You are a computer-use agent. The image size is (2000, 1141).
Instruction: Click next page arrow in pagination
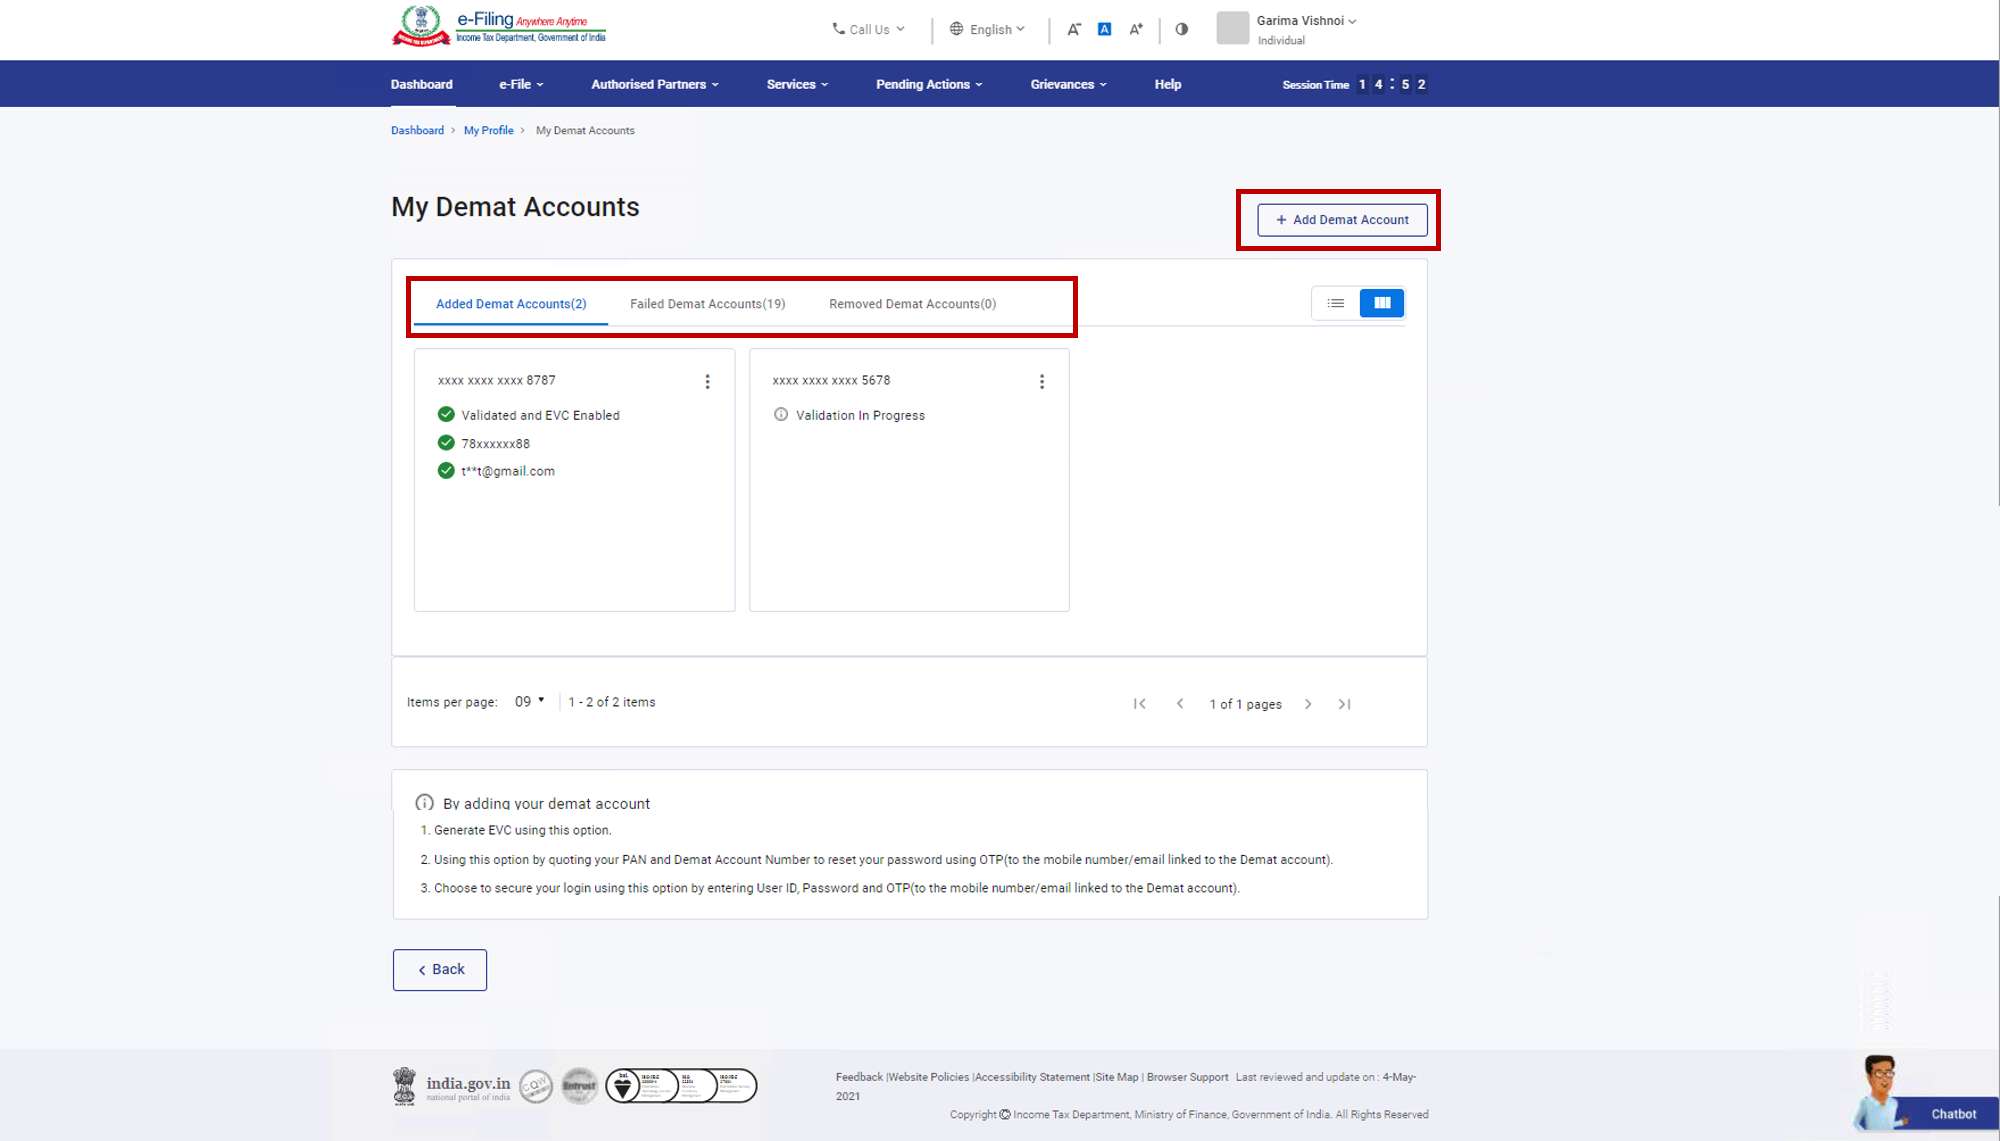coord(1307,704)
